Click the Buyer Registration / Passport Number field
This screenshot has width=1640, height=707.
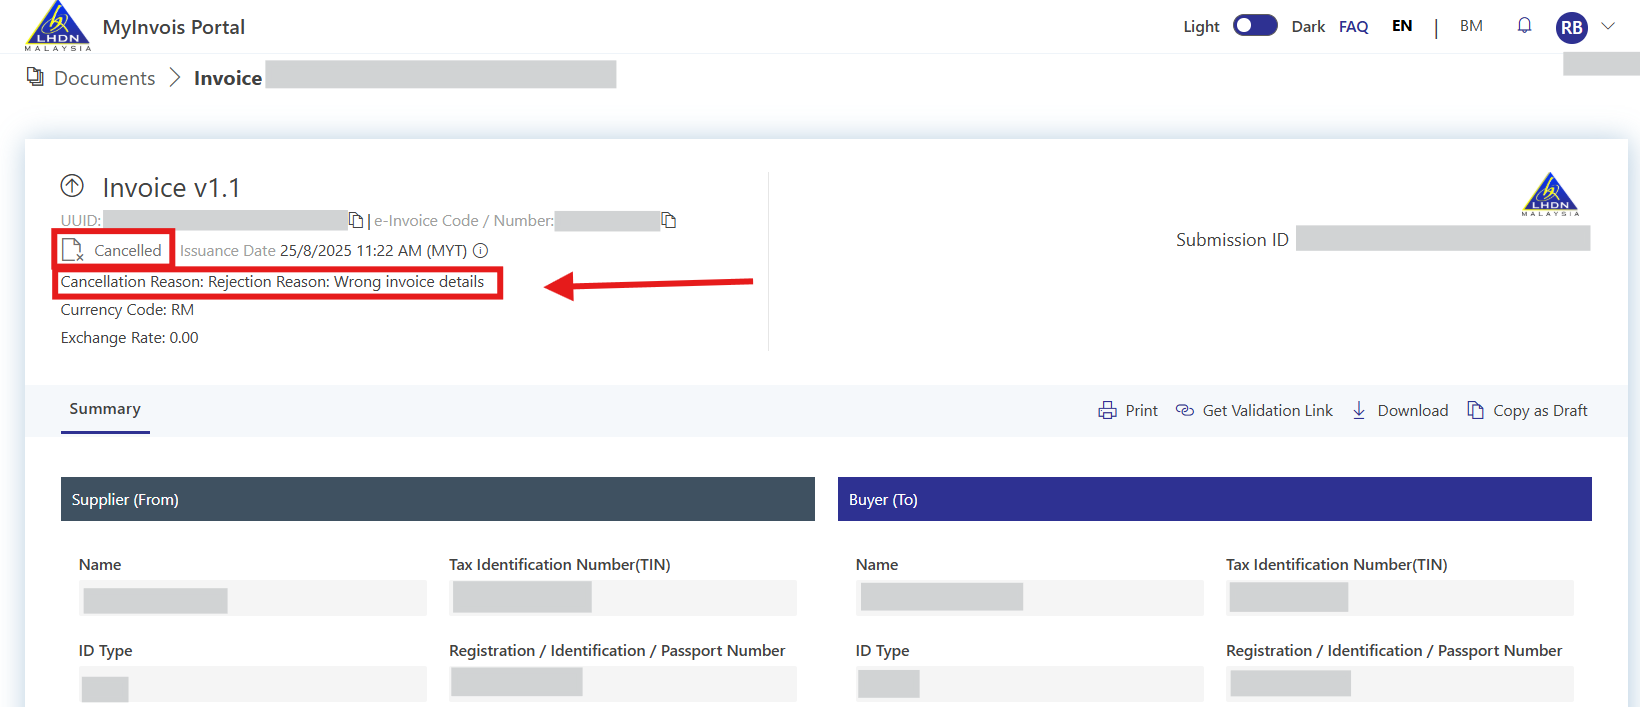pos(1400,684)
